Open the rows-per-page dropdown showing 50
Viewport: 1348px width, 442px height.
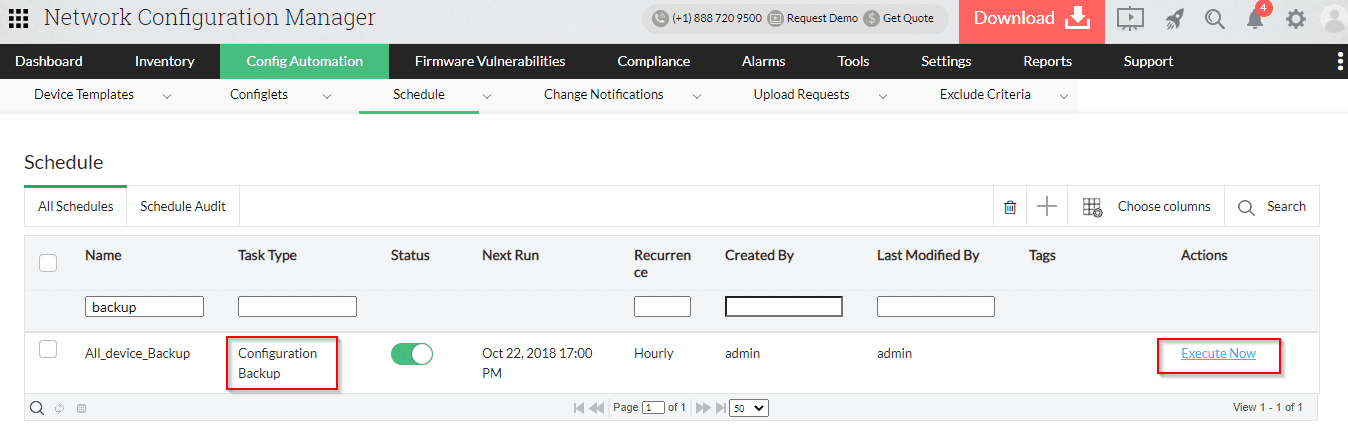(x=749, y=408)
